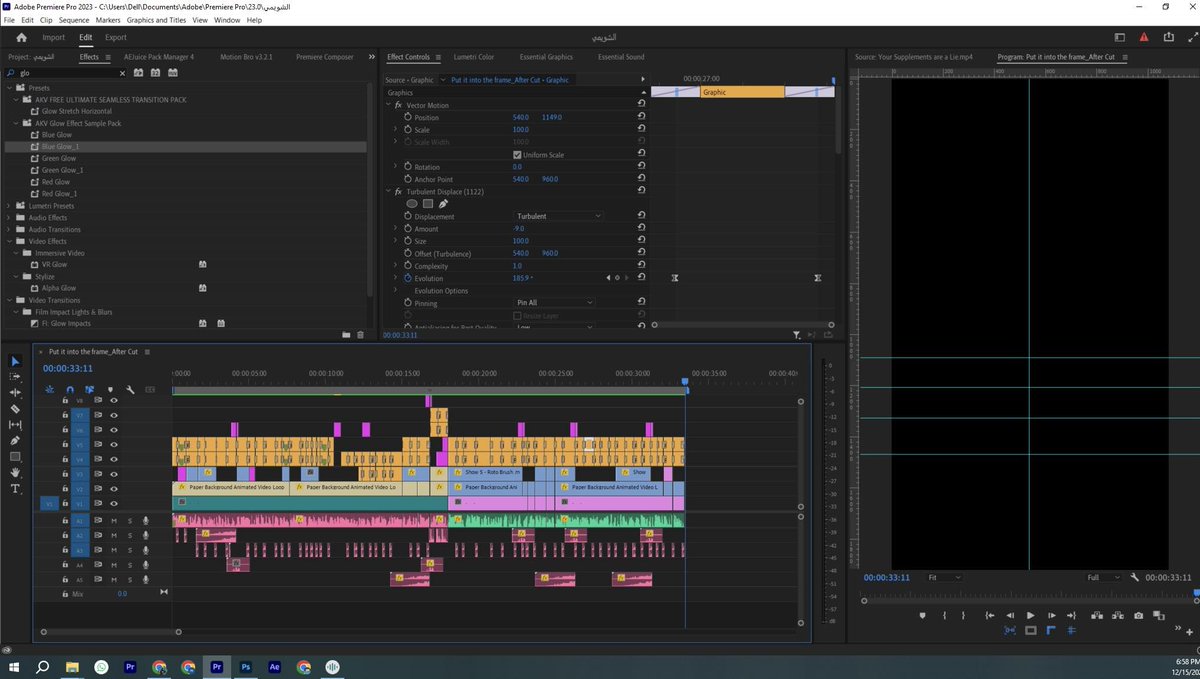Select the Red Glow_1 preset
Screen dimensions: 1200x679
click(60, 194)
